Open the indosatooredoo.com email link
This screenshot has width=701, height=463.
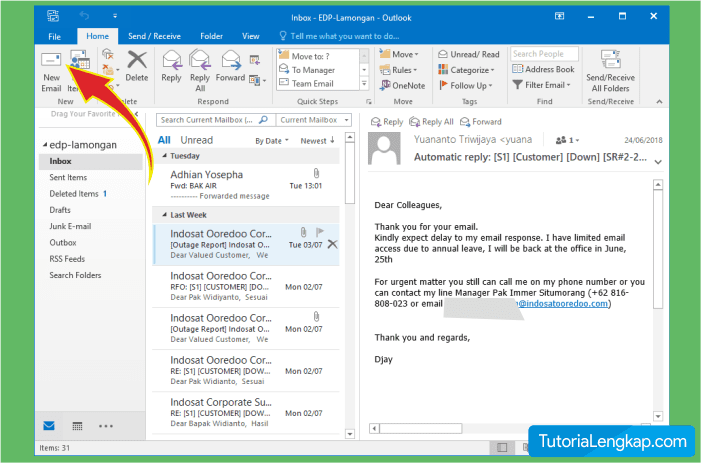(563, 303)
